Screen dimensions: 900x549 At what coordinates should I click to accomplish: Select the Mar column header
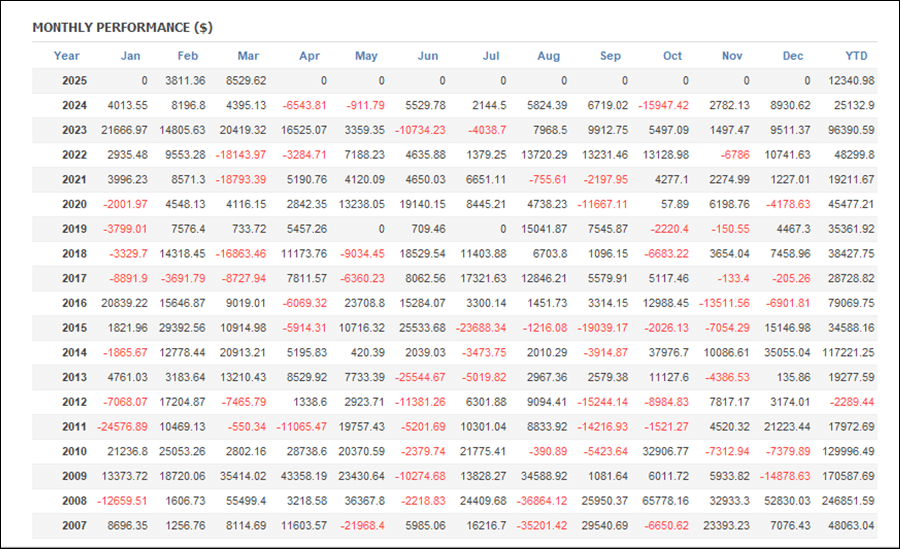(248, 56)
